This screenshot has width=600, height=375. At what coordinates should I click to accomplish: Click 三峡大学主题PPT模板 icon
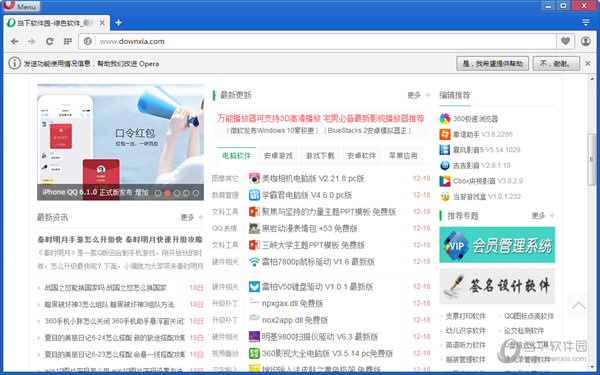[x=254, y=245]
